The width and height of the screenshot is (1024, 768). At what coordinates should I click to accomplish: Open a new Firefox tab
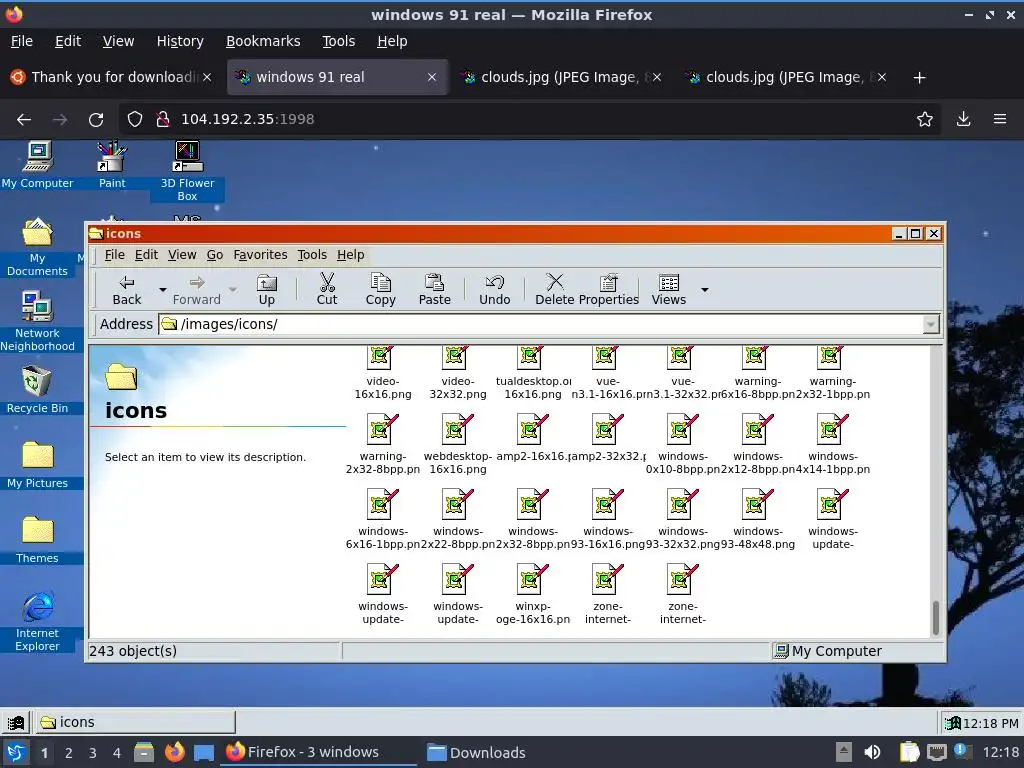pos(919,78)
